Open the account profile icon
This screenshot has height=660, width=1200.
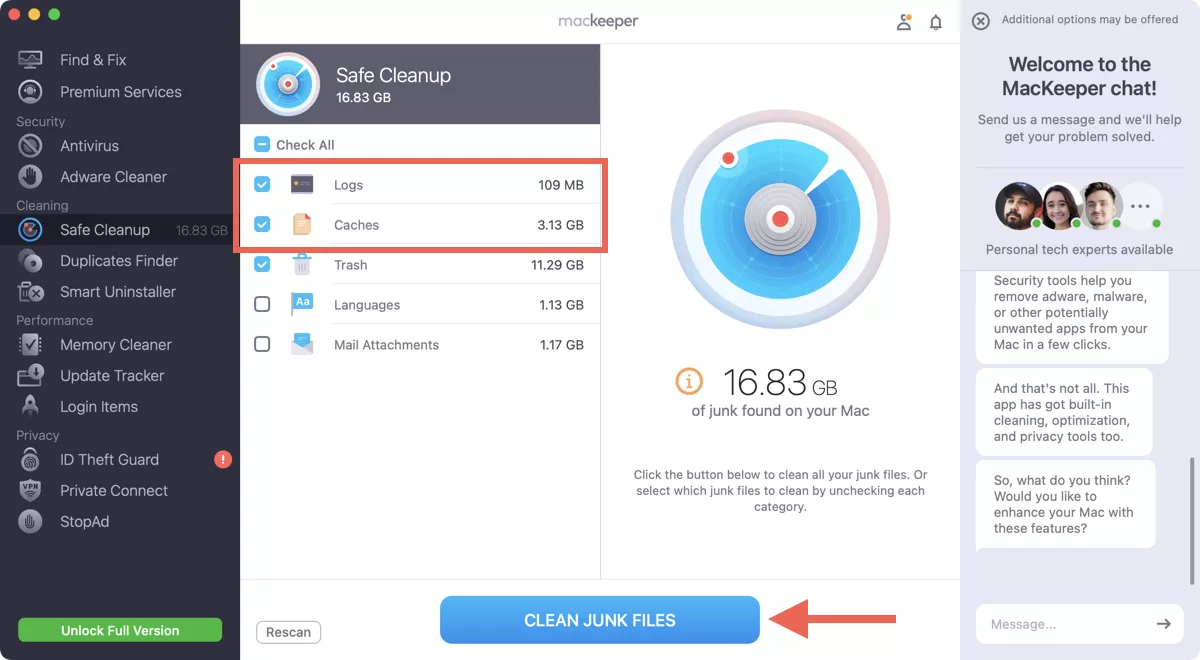coord(904,21)
